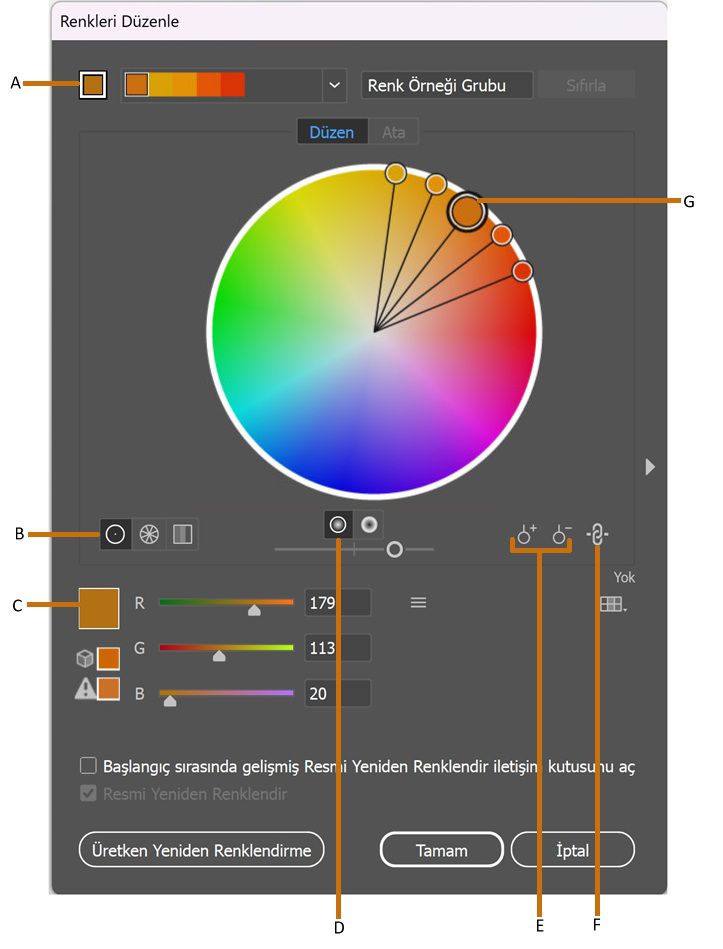Select the smooth color wheel display icon
The height and width of the screenshot is (949, 723).
coord(116,535)
